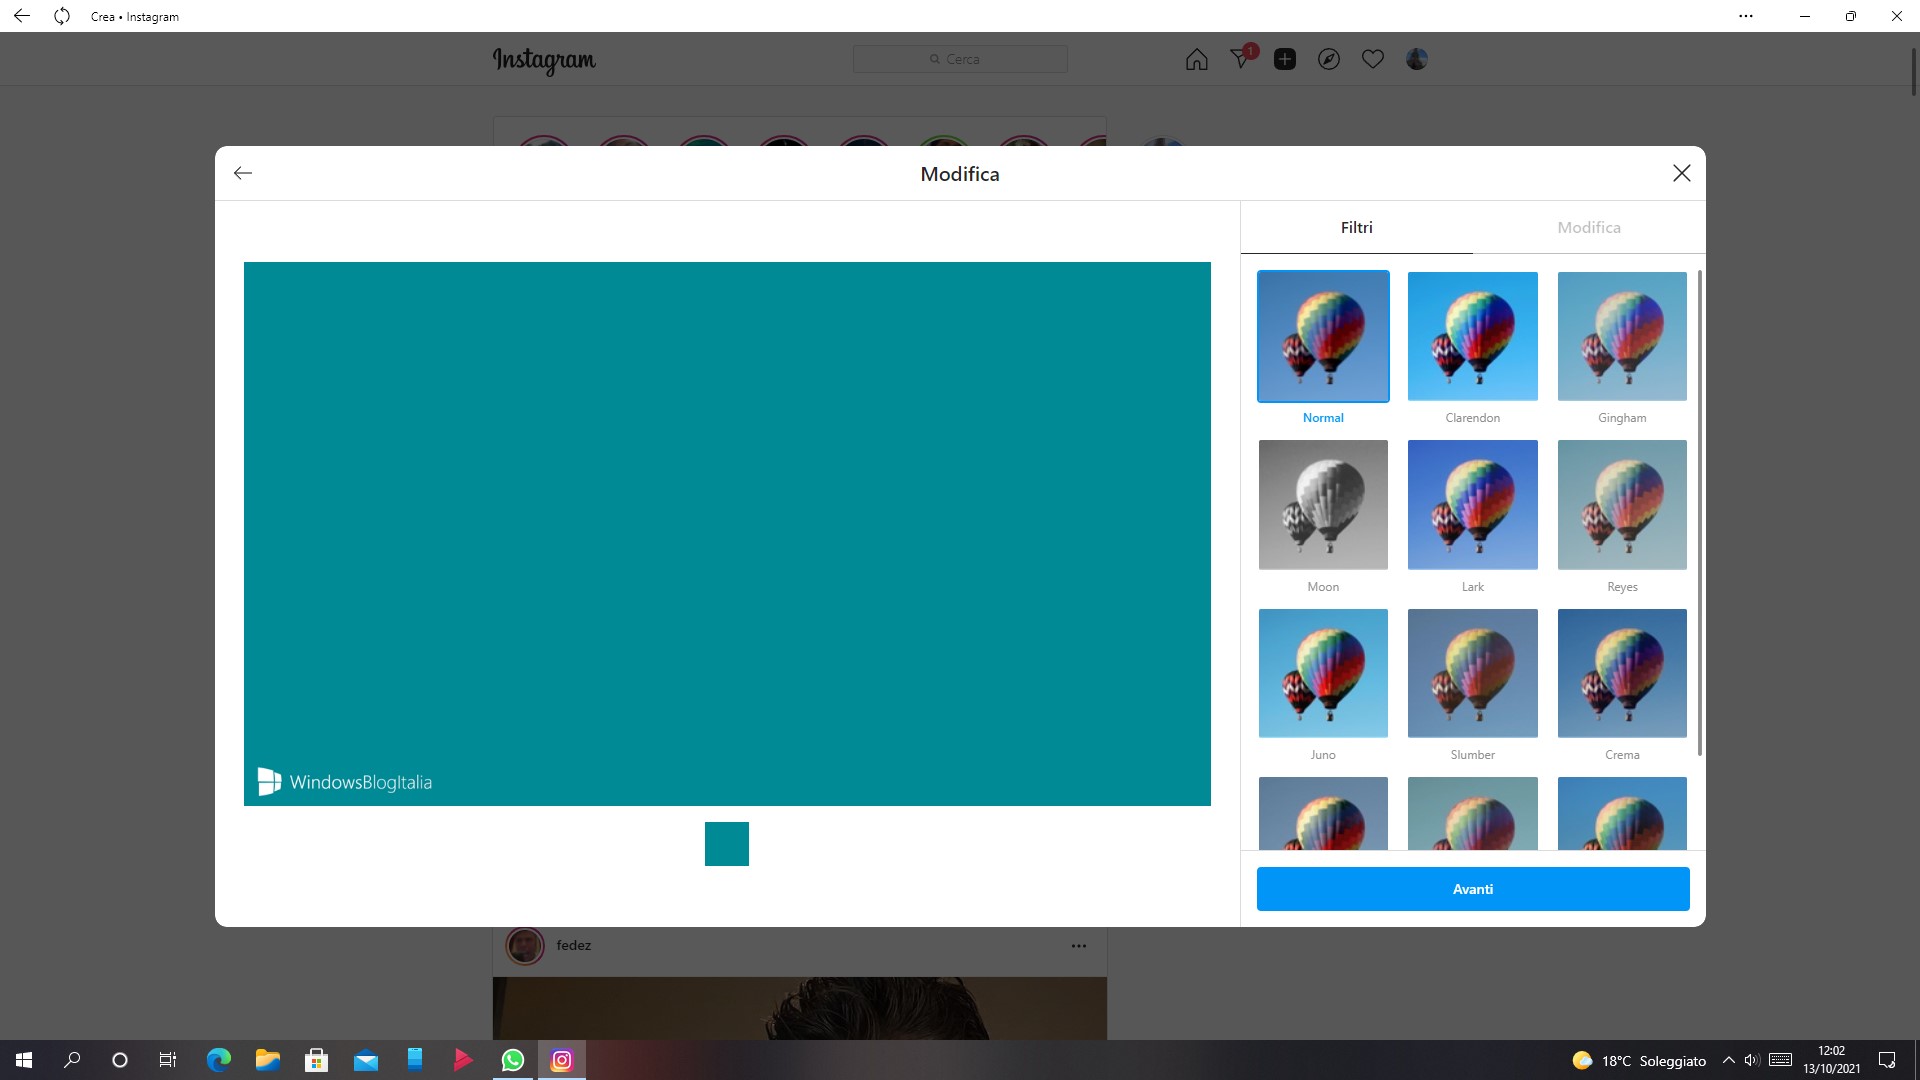The image size is (1920, 1080).
Task: Open fedez profile username link
Action: [573, 945]
